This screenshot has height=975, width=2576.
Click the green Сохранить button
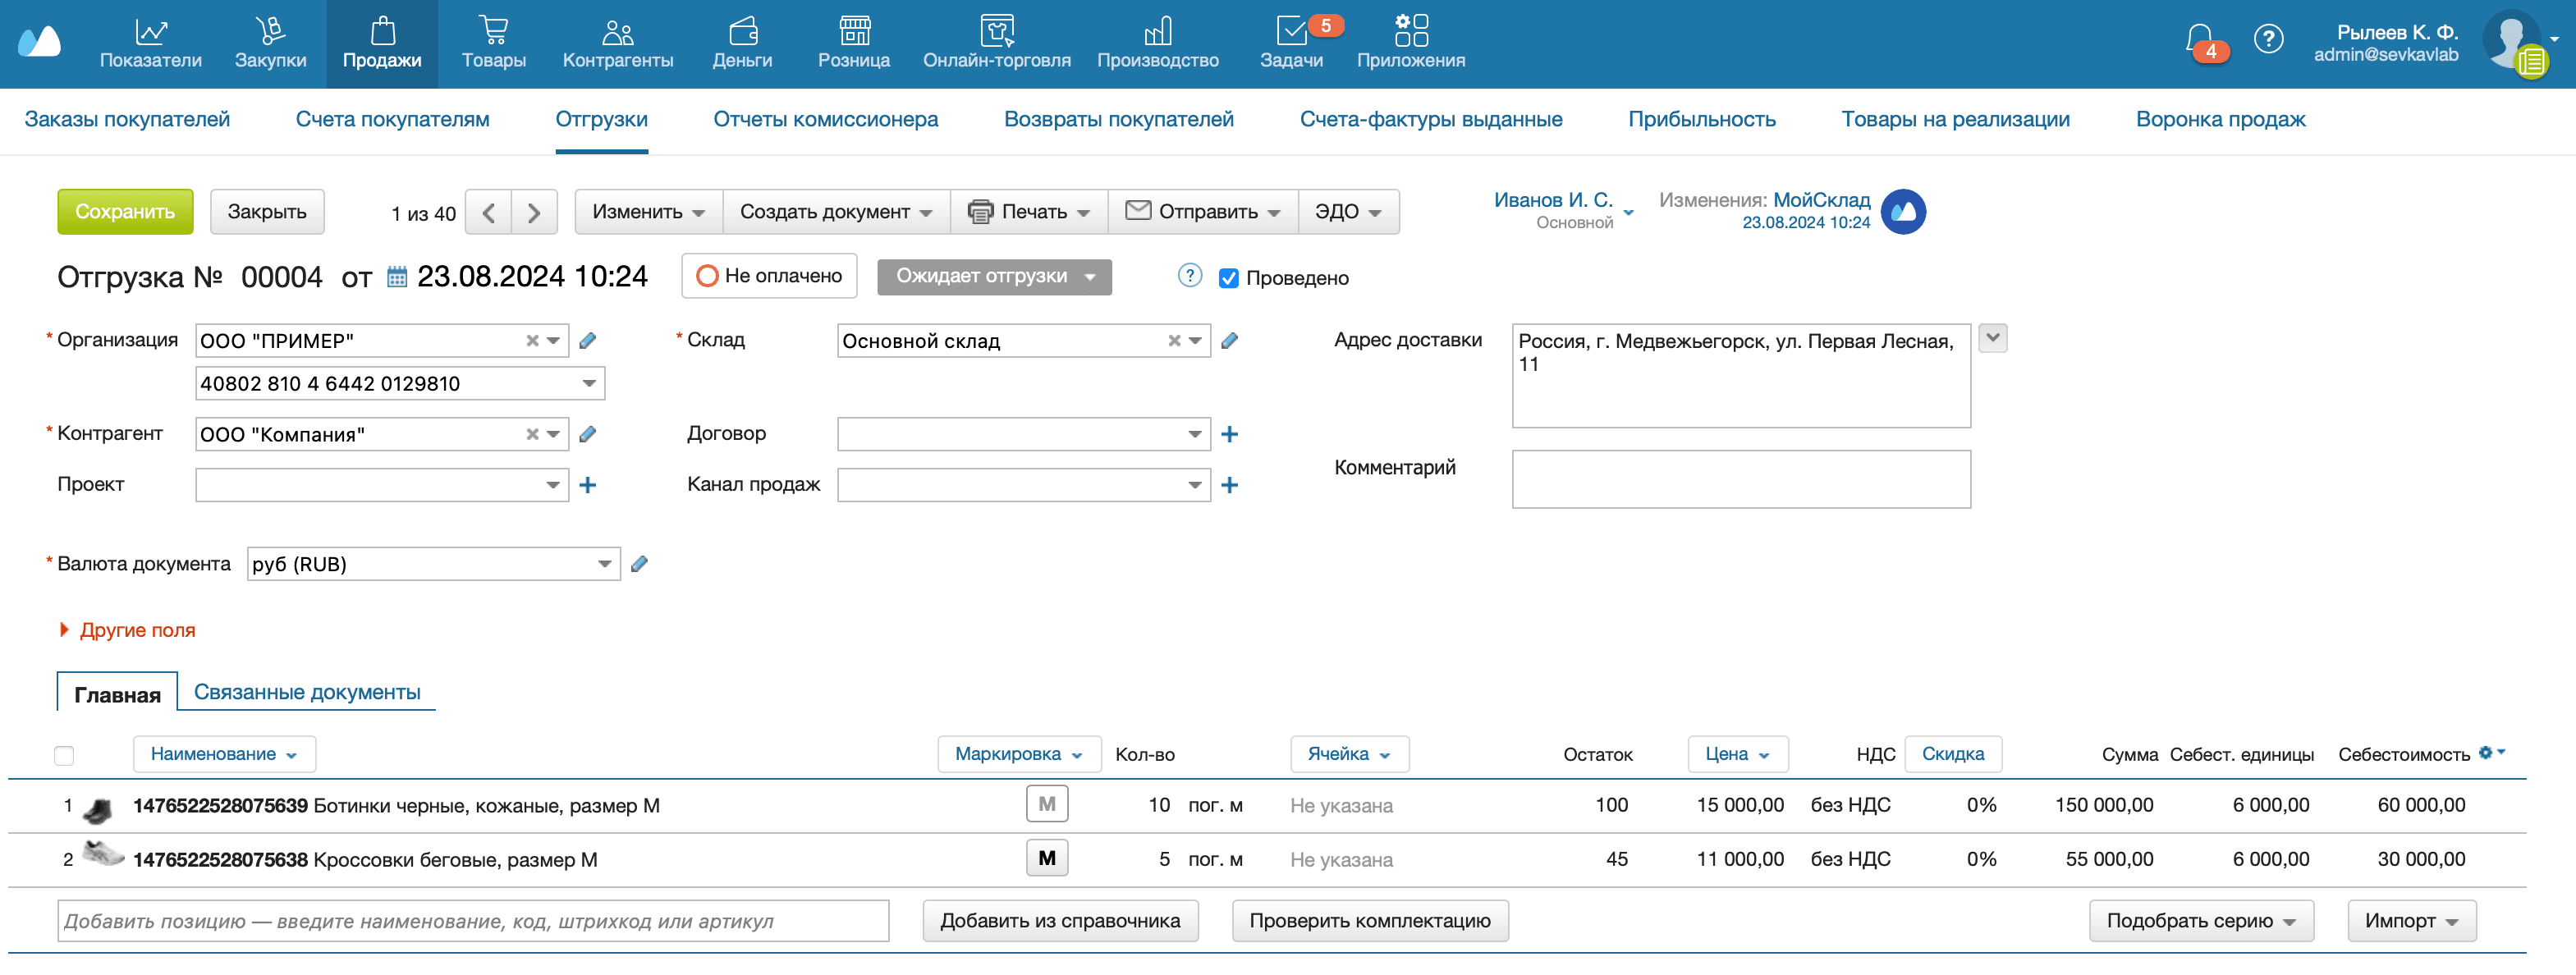tap(125, 212)
